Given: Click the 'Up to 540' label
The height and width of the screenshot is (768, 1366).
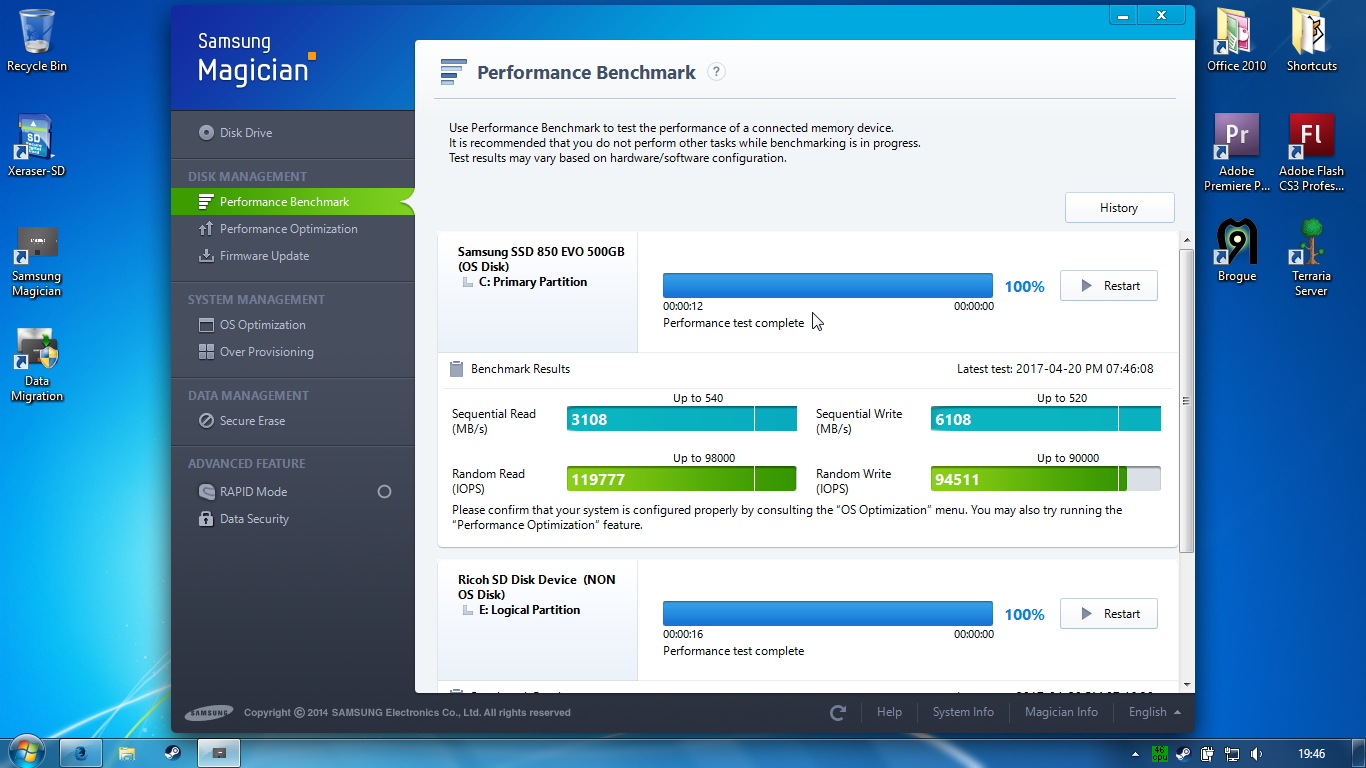Looking at the screenshot, I should click(698, 398).
